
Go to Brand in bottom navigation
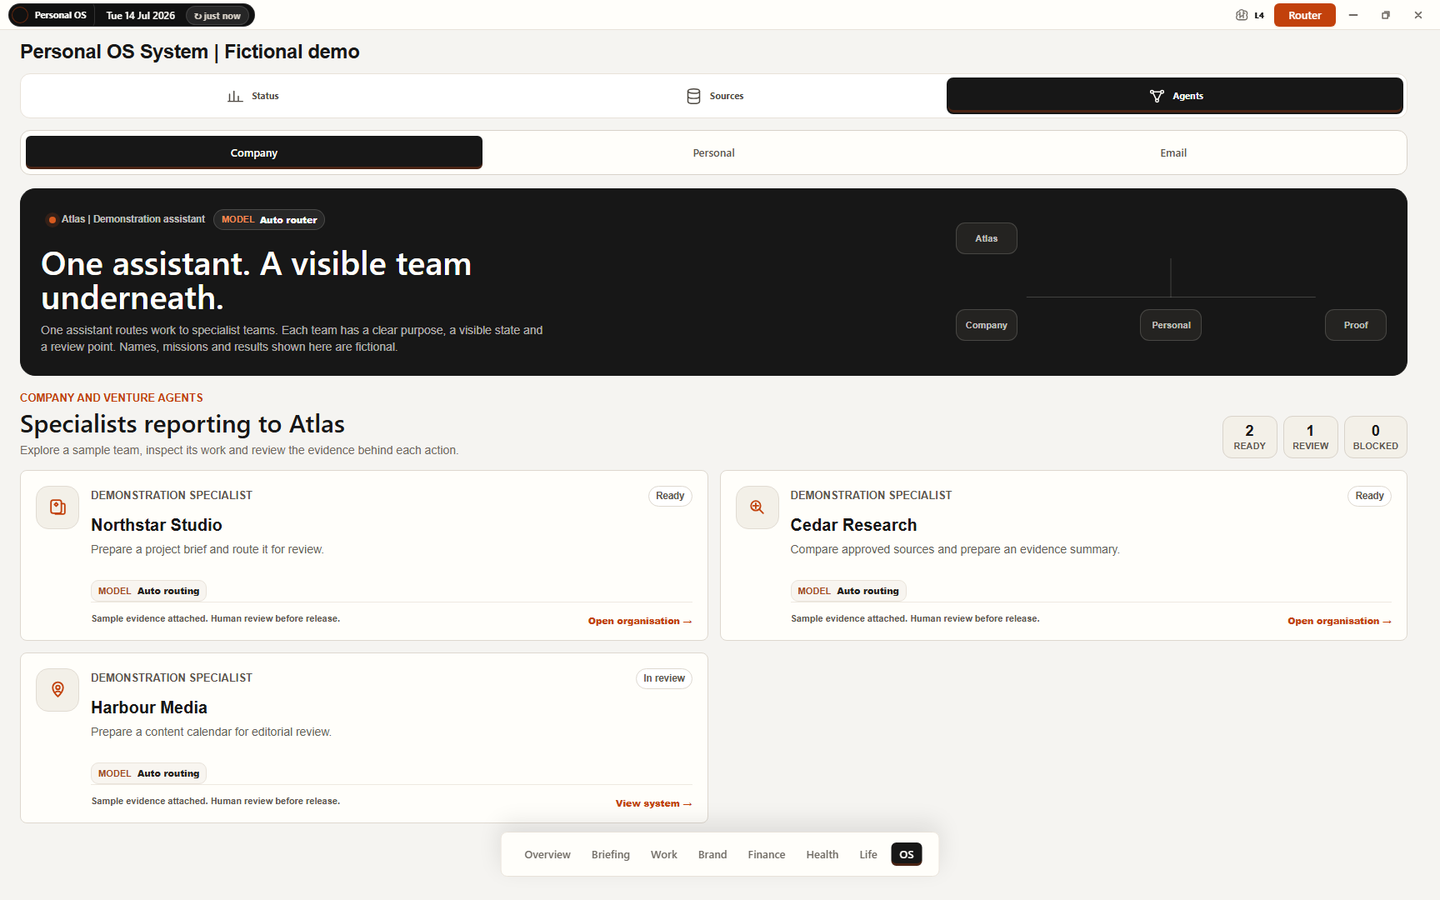pyautogui.click(x=712, y=855)
